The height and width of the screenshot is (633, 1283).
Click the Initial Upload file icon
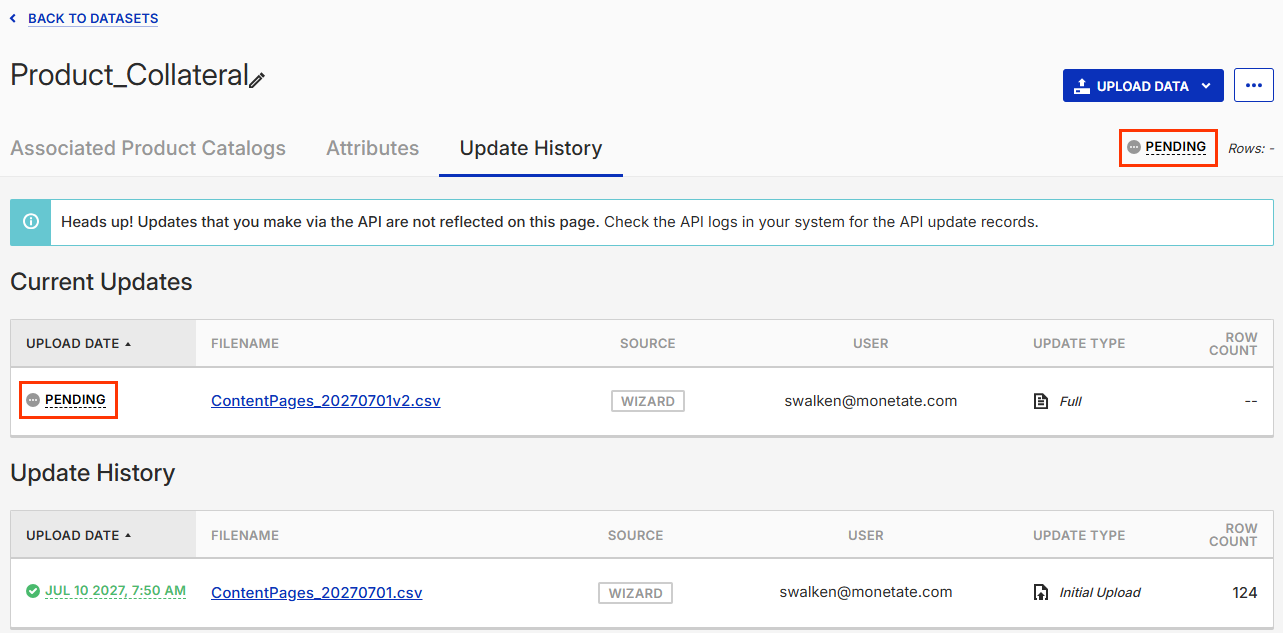coord(1041,592)
